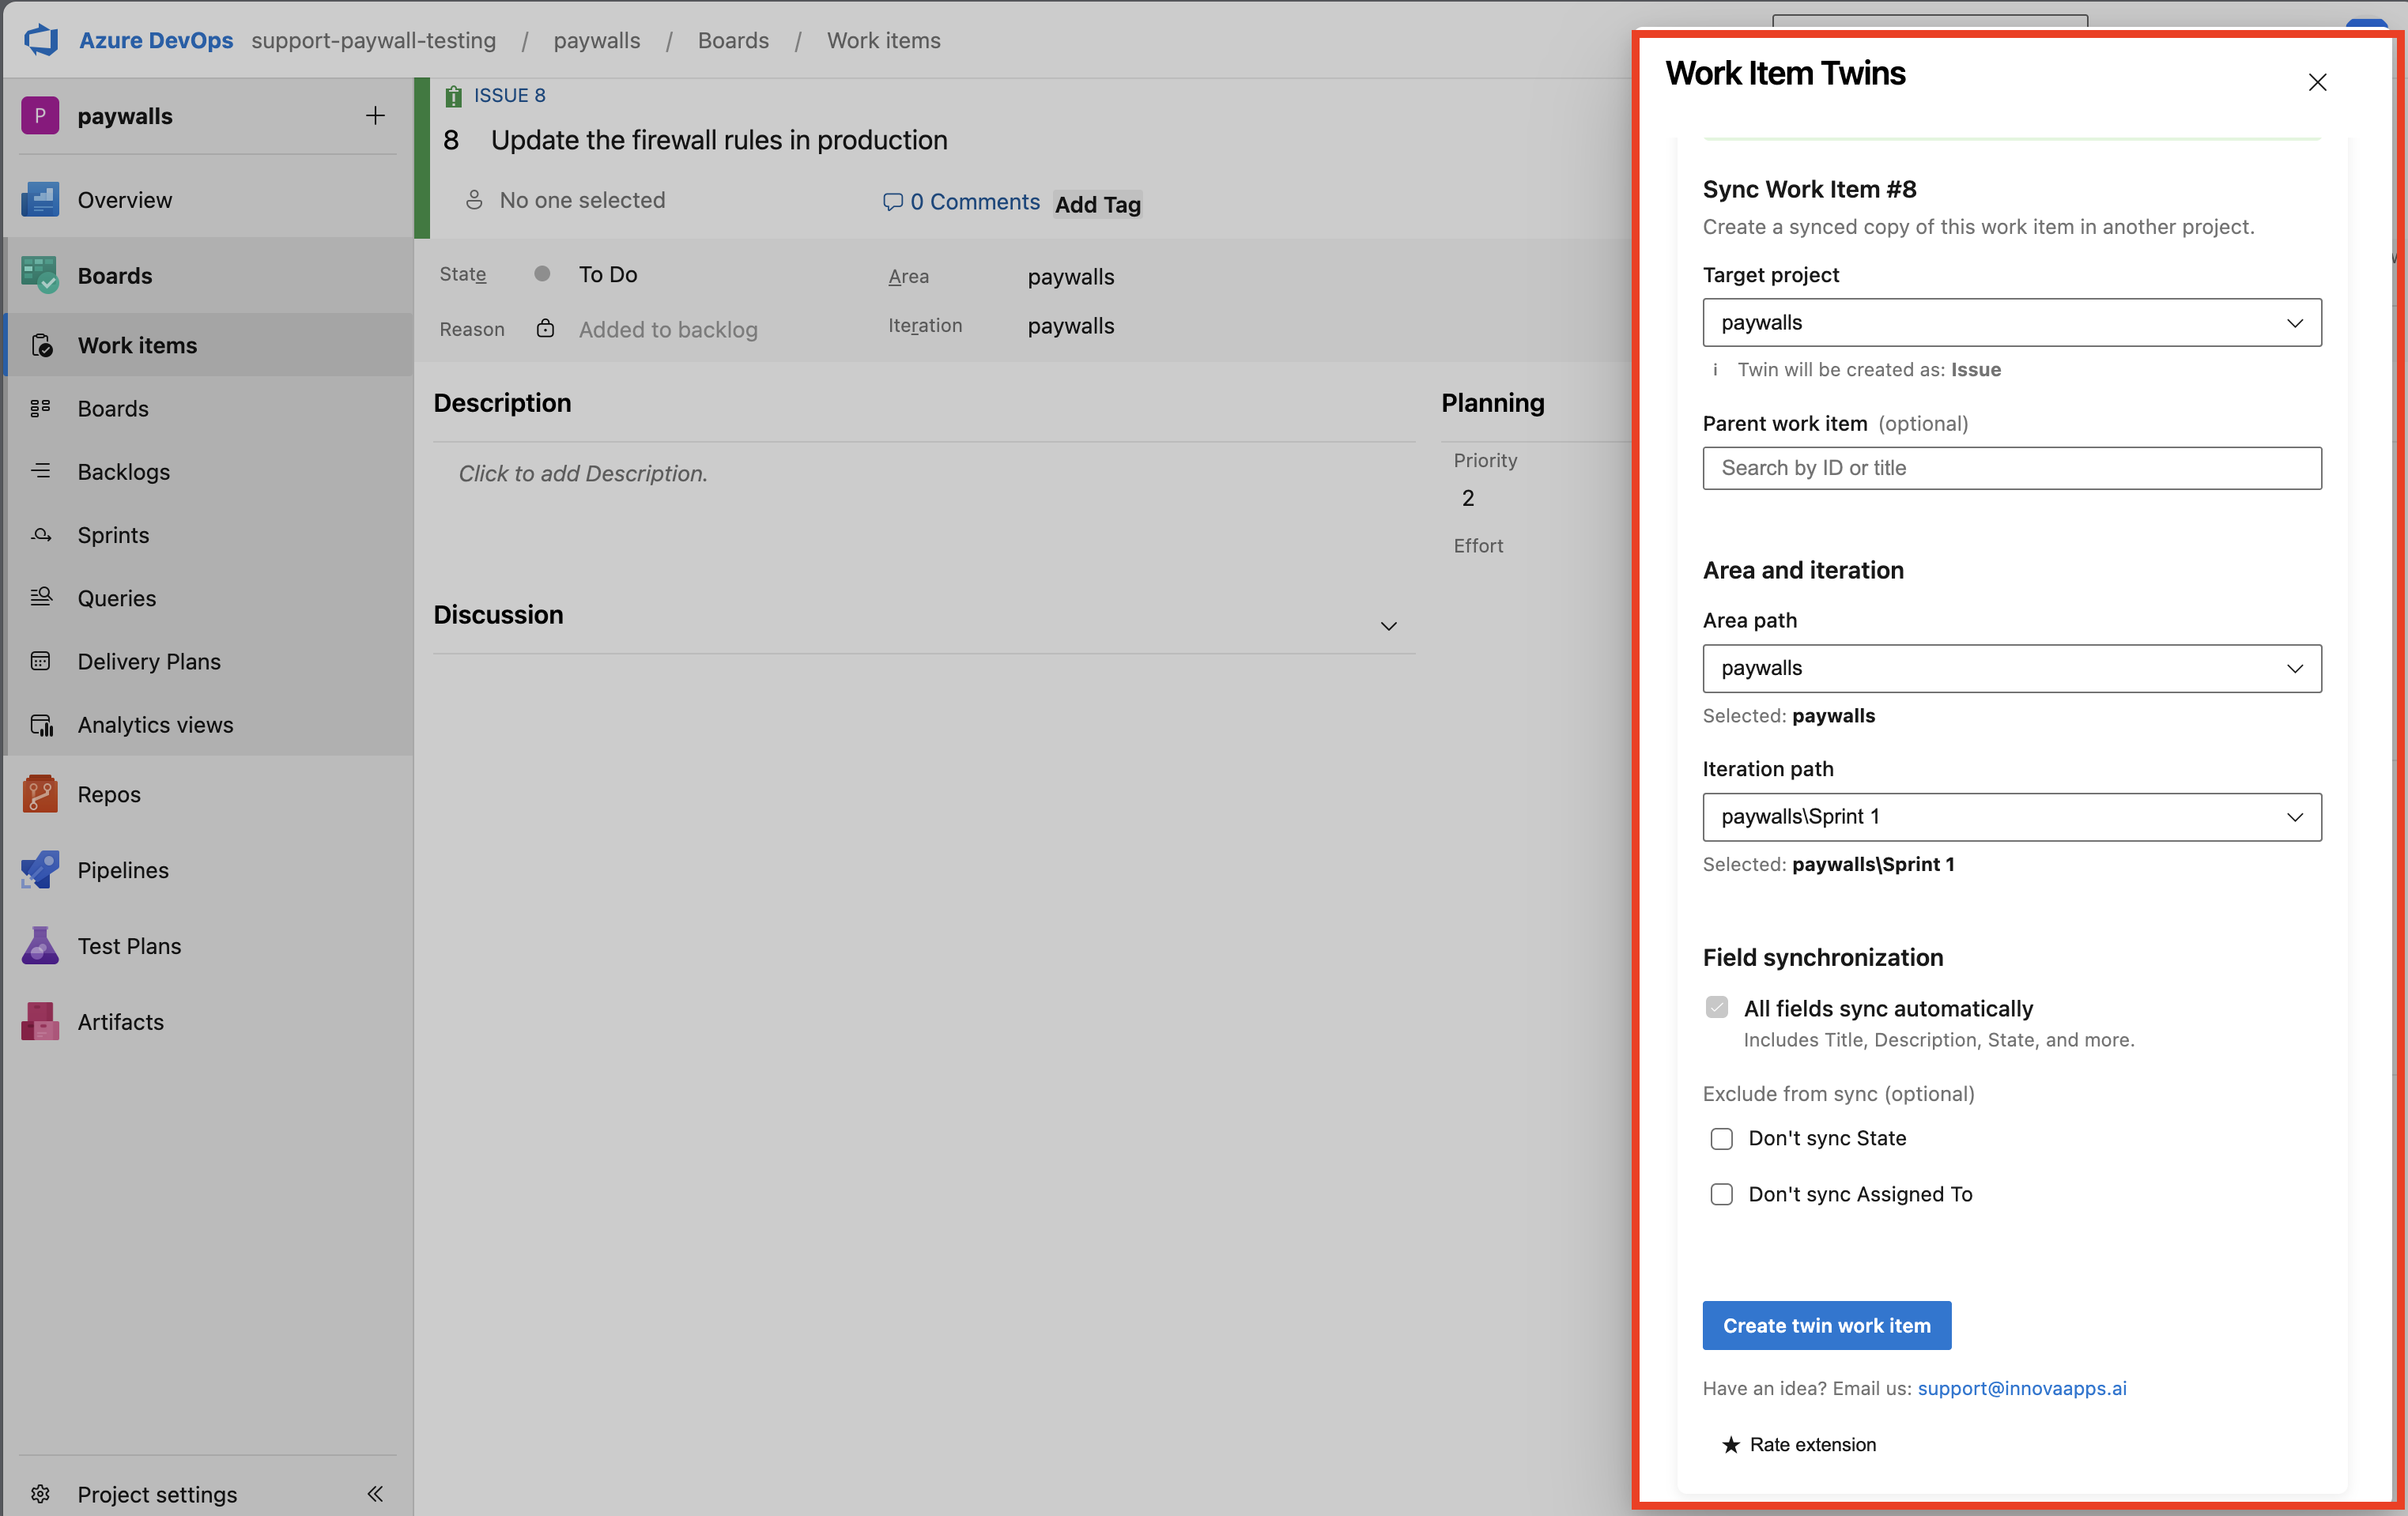The height and width of the screenshot is (1516, 2408).
Task: Open Backlogs in the Boards menu
Action: [x=124, y=471]
